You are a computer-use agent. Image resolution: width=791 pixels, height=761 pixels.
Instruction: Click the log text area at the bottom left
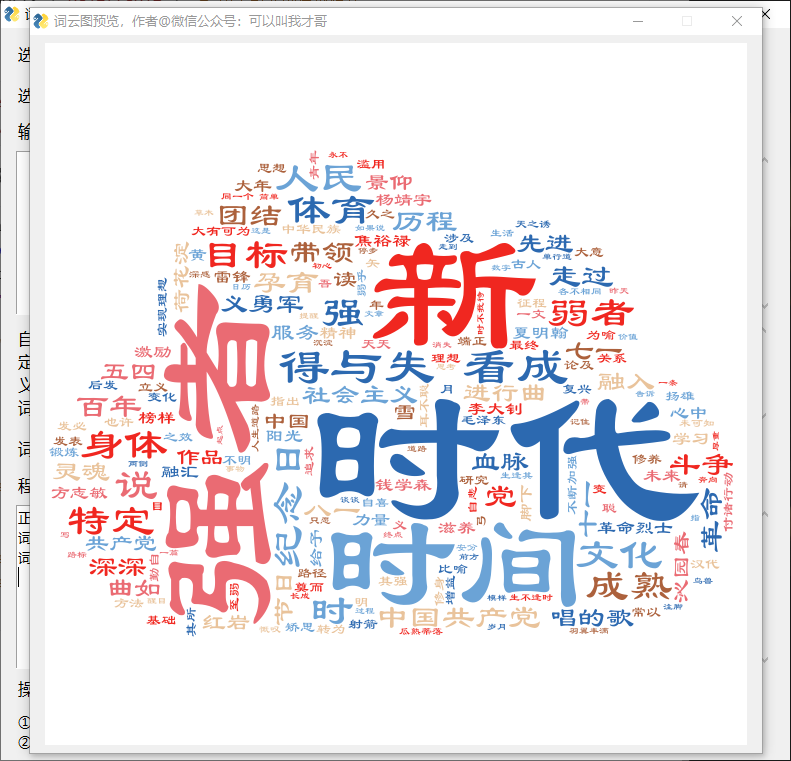click(x=22, y=590)
